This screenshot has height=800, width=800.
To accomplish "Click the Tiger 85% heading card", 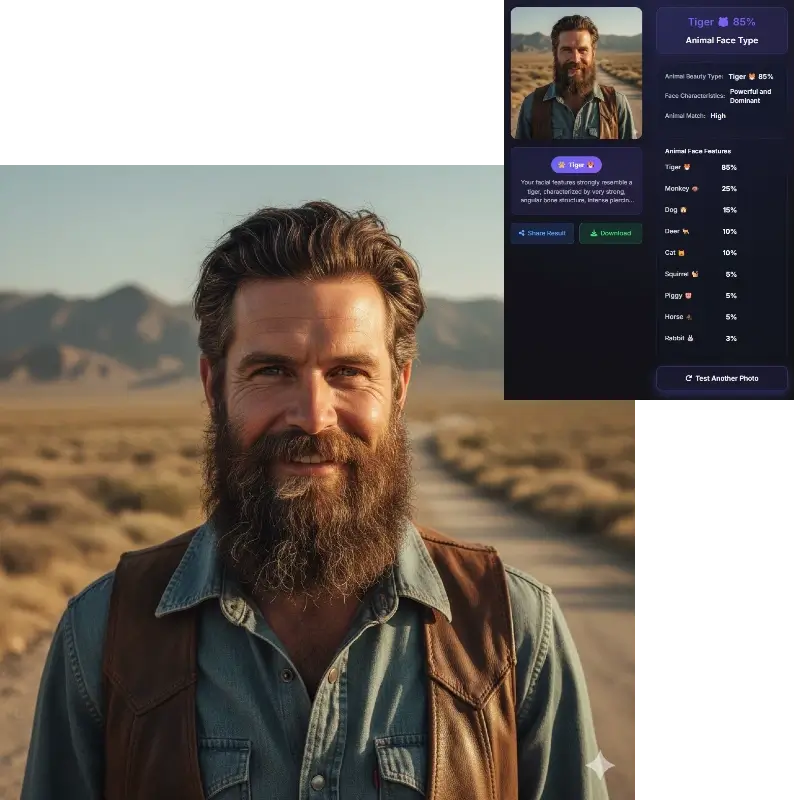I will pos(721,30).
